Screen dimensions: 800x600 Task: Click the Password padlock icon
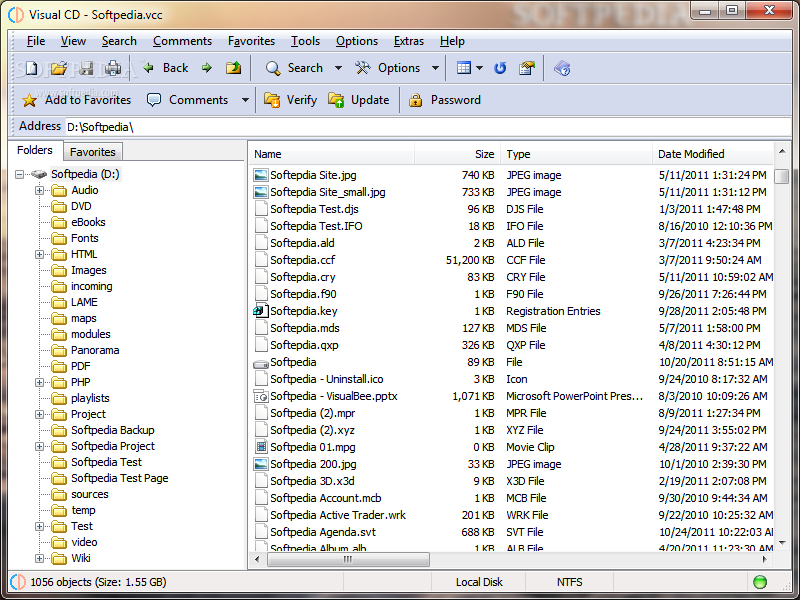click(415, 100)
